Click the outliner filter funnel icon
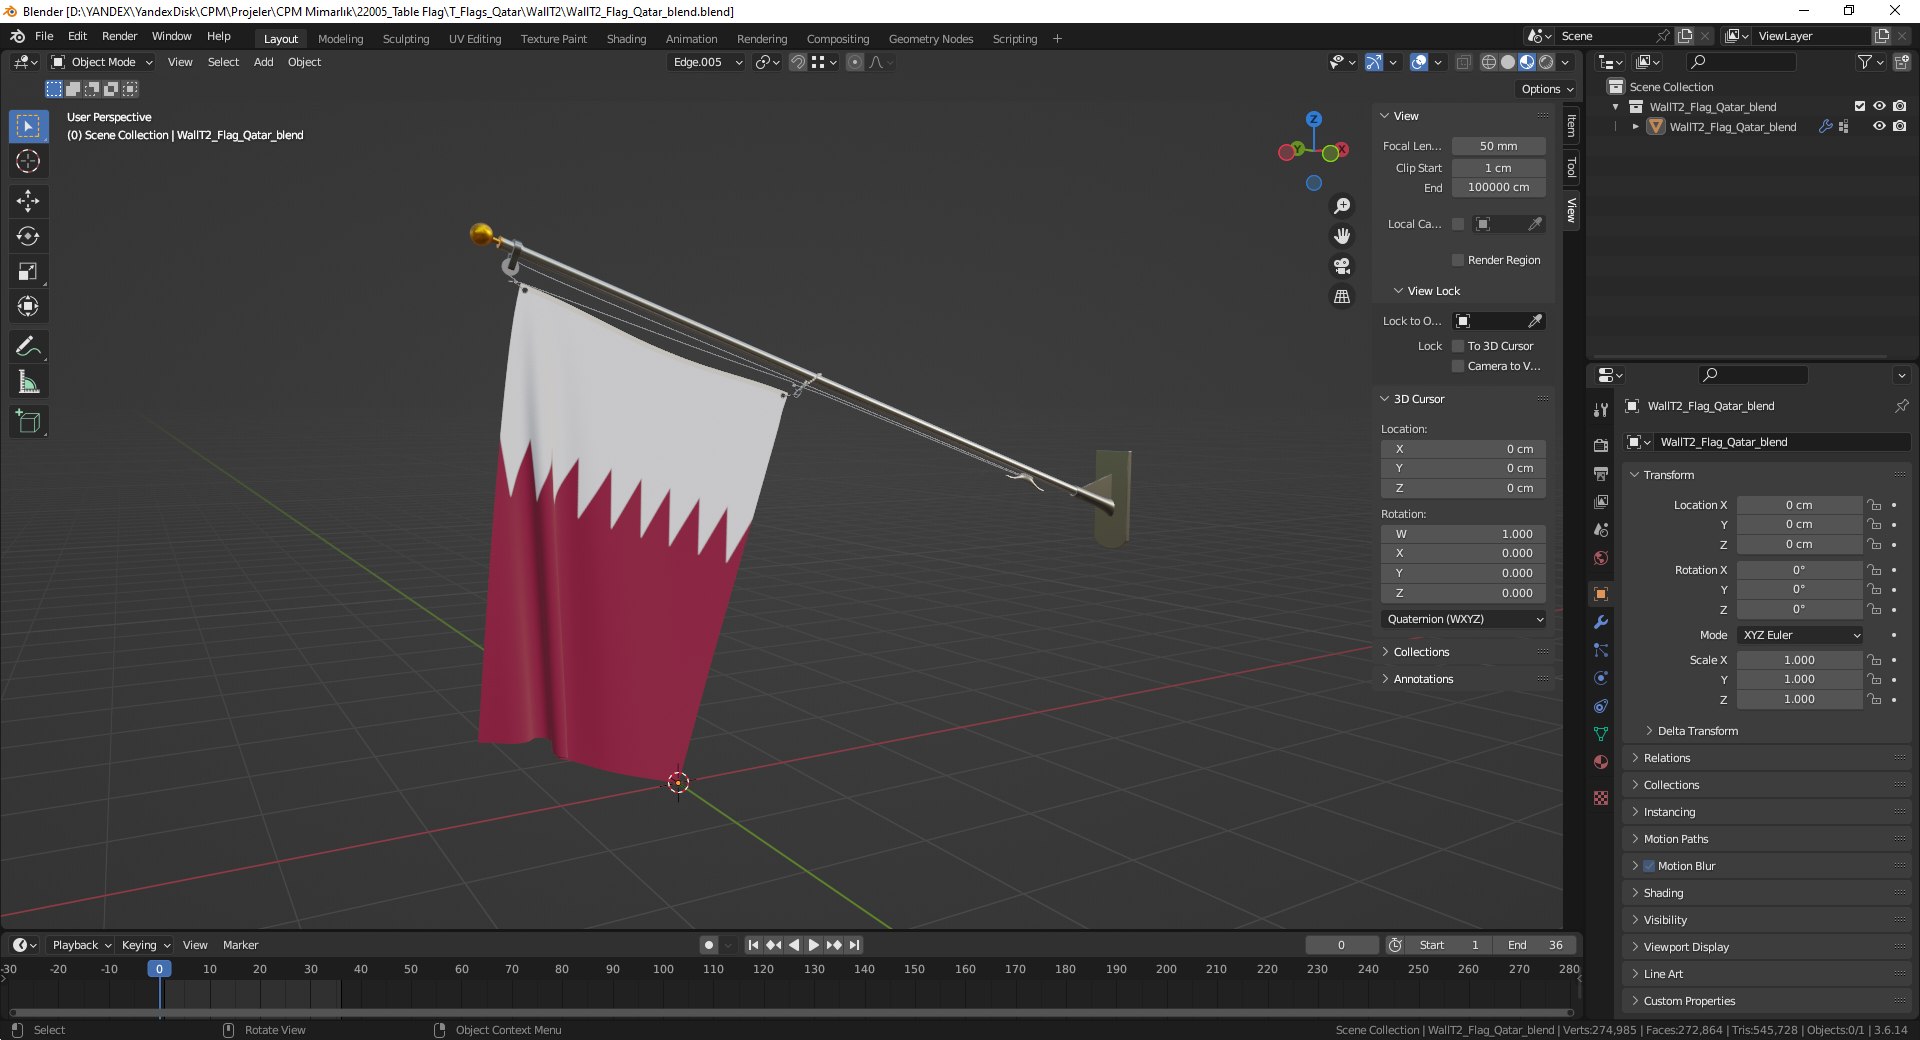The height and width of the screenshot is (1040, 1920). point(1864,62)
